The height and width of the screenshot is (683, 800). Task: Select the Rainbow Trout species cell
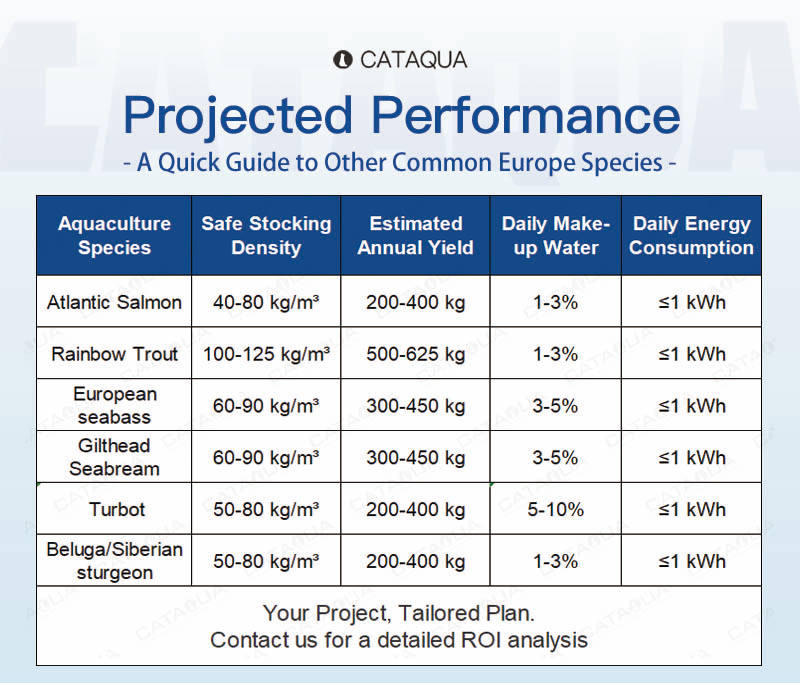(114, 354)
